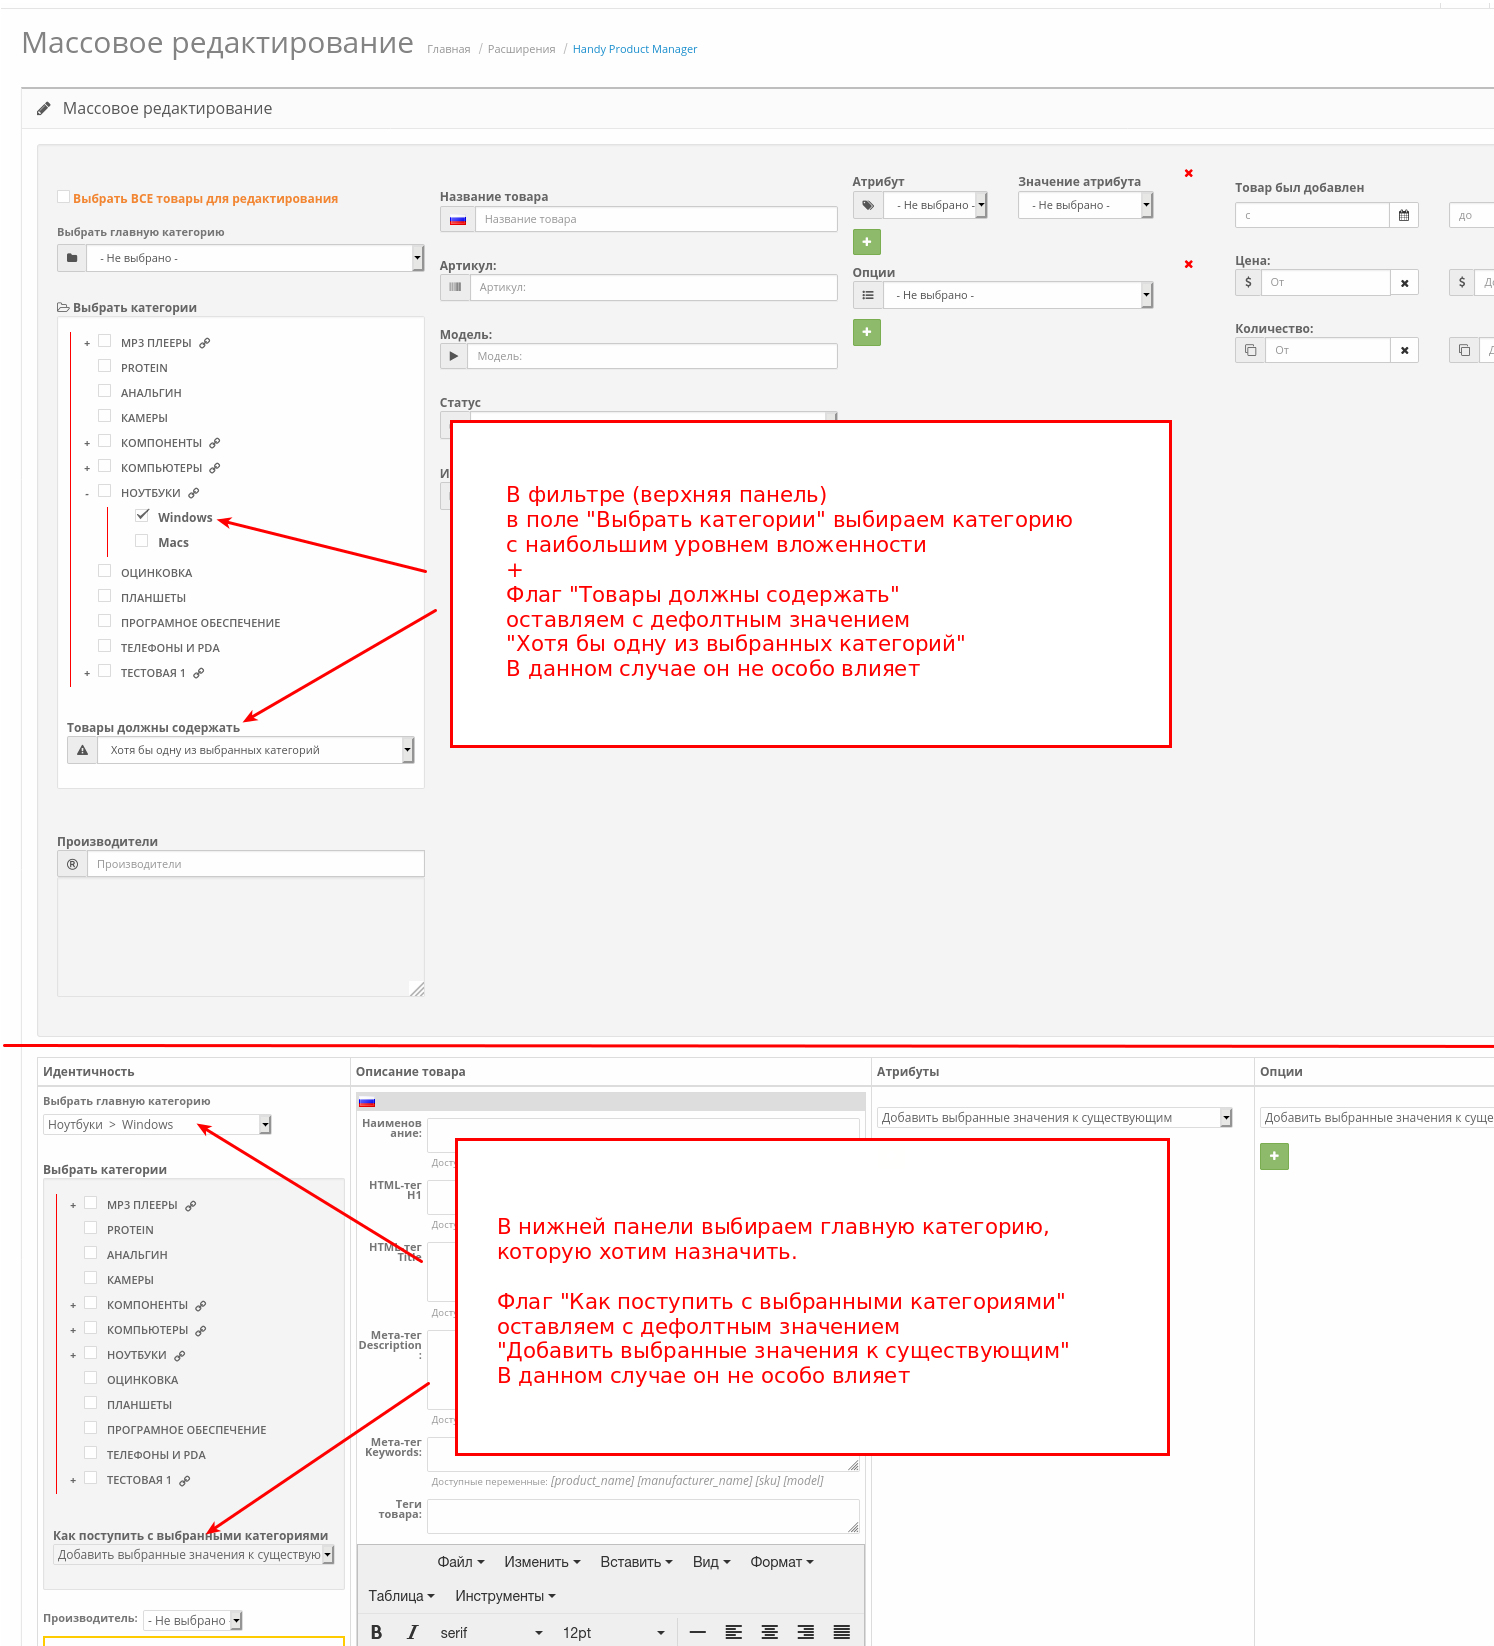The height and width of the screenshot is (1646, 1494).
Task: Clear the Количество 'От' field with X icon
Action: pos(1404,351)
